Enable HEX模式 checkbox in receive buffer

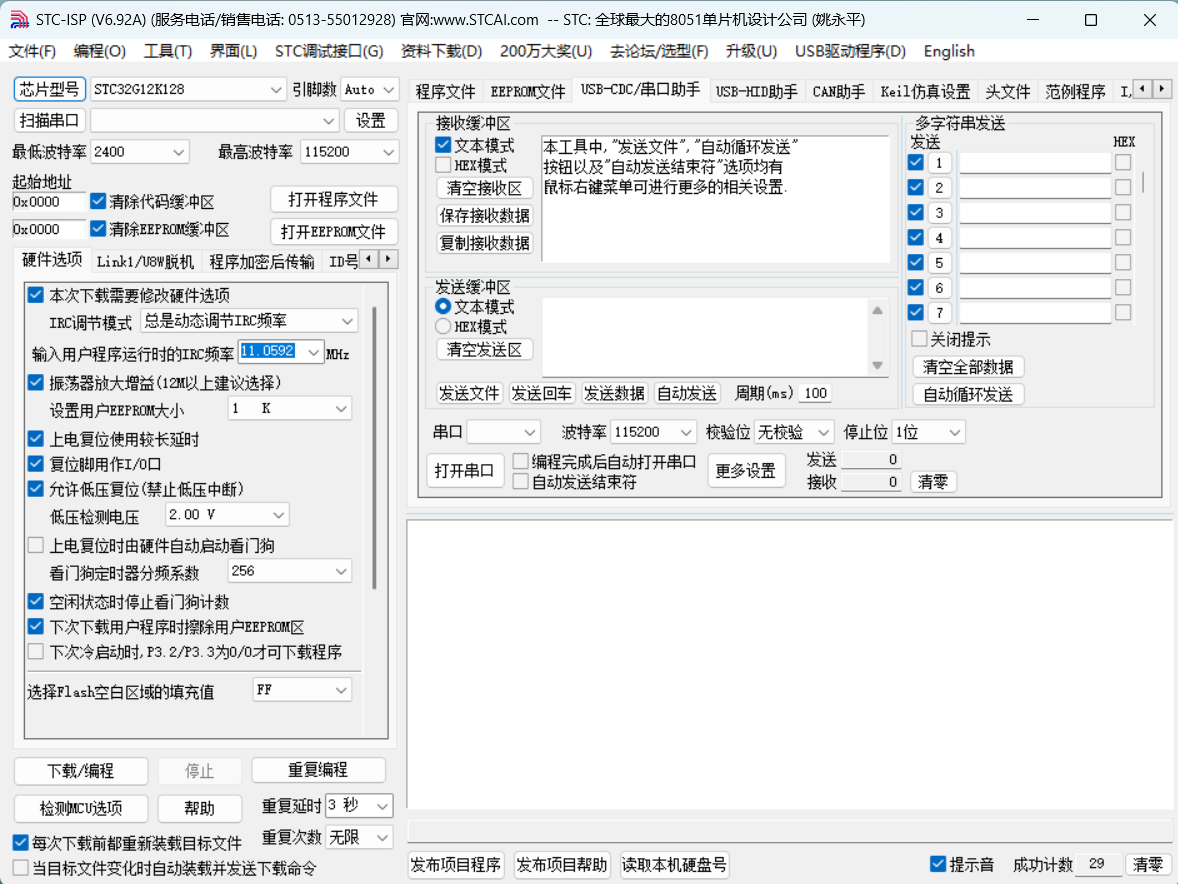[443, 165]
